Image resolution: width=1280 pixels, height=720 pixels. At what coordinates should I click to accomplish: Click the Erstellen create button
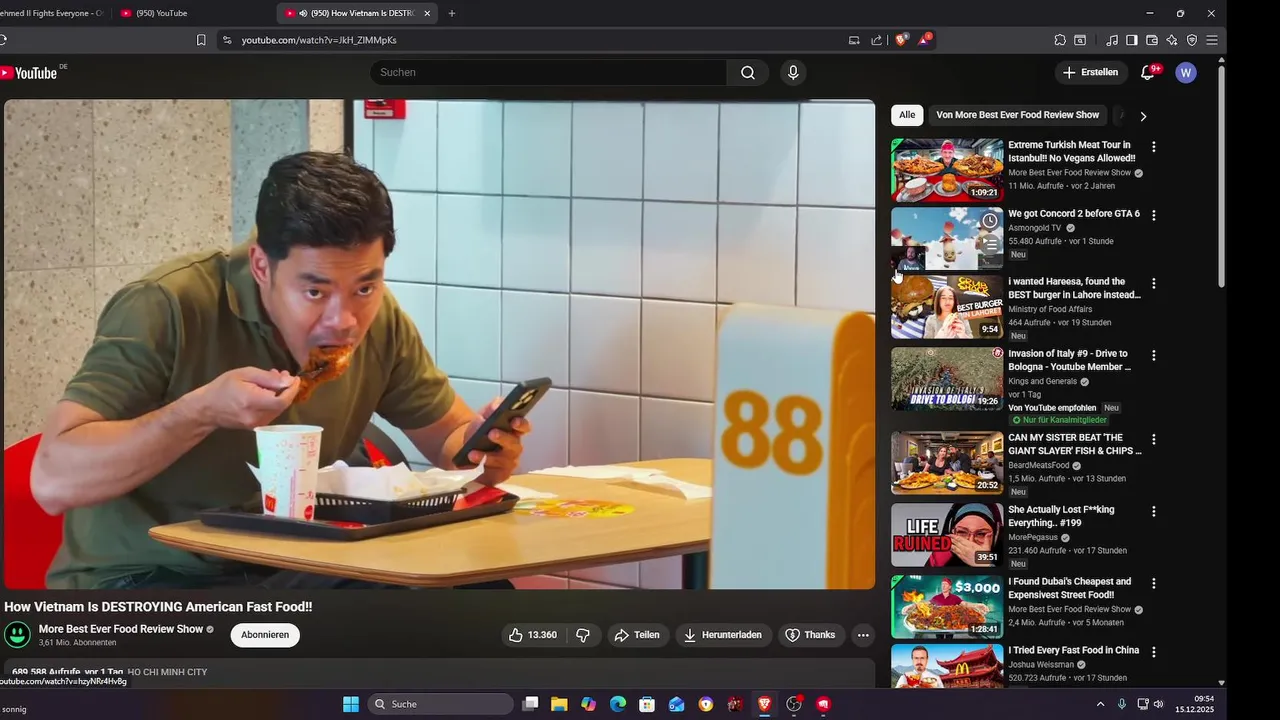click(1090, 73)
